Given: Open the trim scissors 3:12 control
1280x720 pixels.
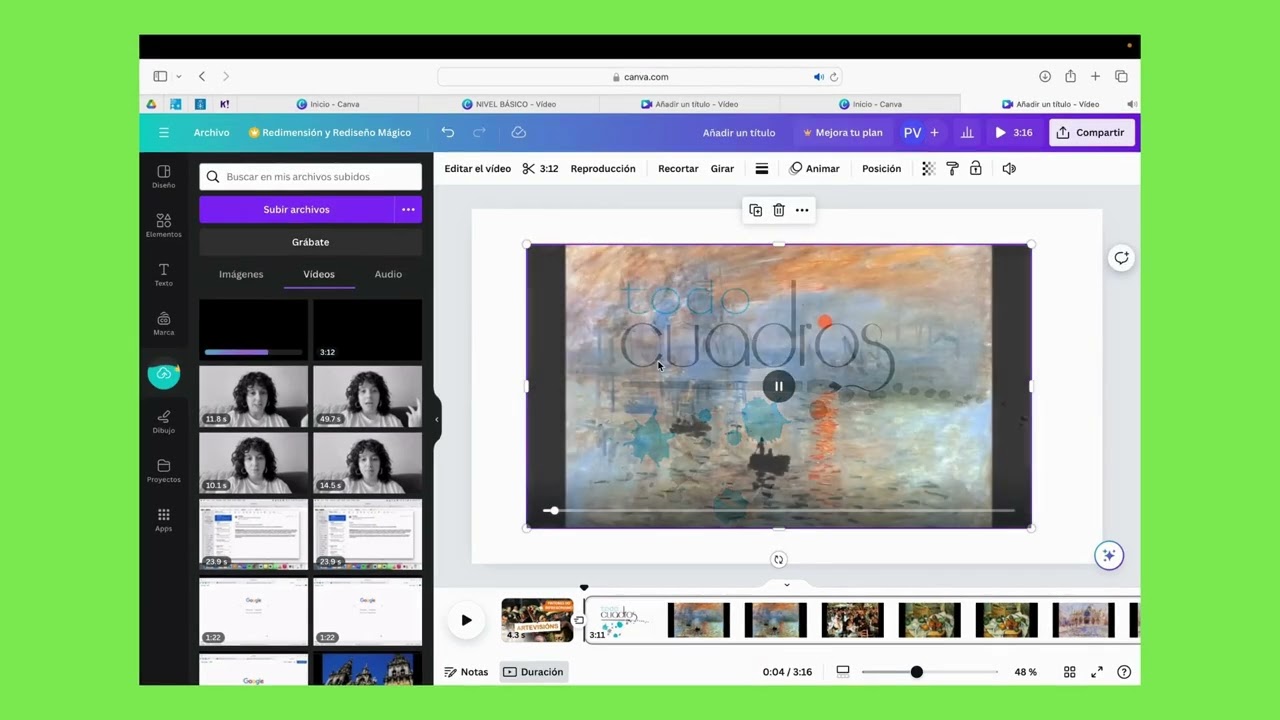Looking at the screenshot, I should pyautogui.click(x=541, y=169).
